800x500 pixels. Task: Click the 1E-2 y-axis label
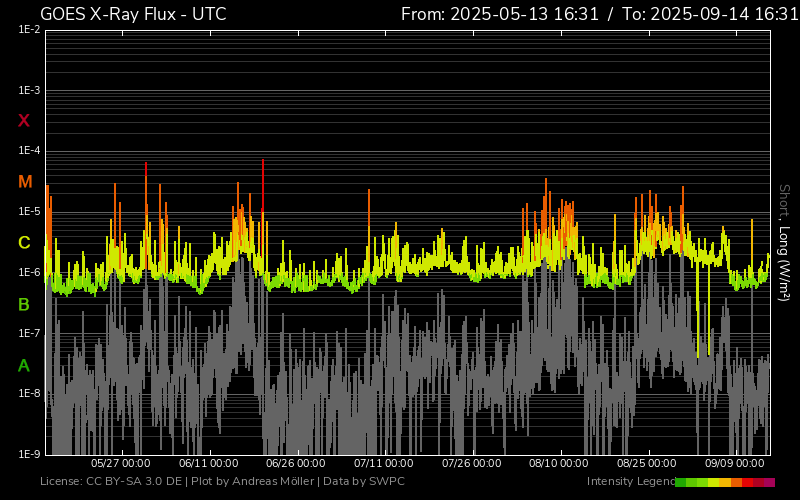29,30
